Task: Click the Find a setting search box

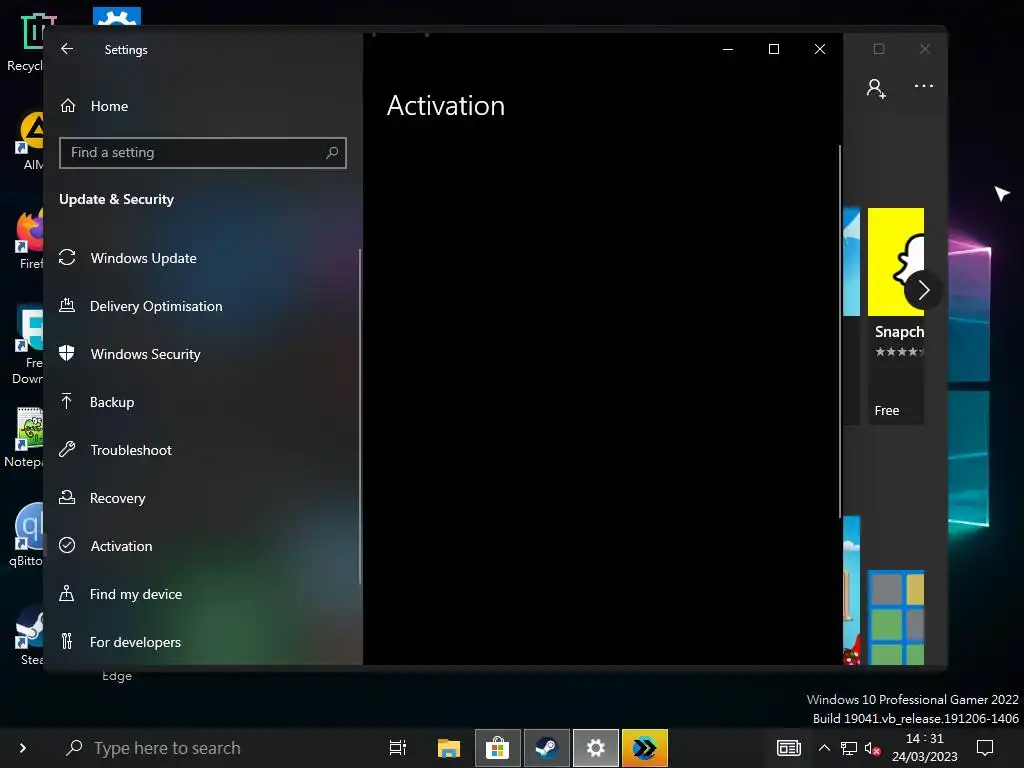Action: pos(202,153)
